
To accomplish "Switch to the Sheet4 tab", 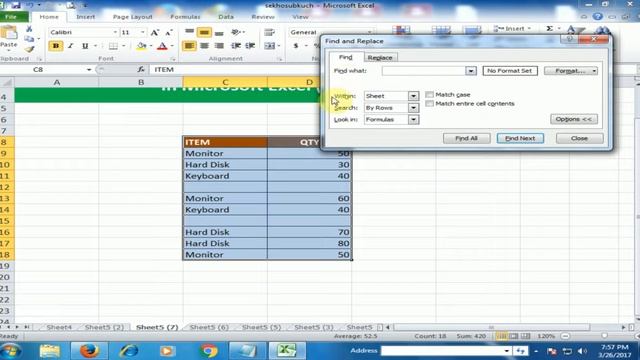I will pos(59,327).
